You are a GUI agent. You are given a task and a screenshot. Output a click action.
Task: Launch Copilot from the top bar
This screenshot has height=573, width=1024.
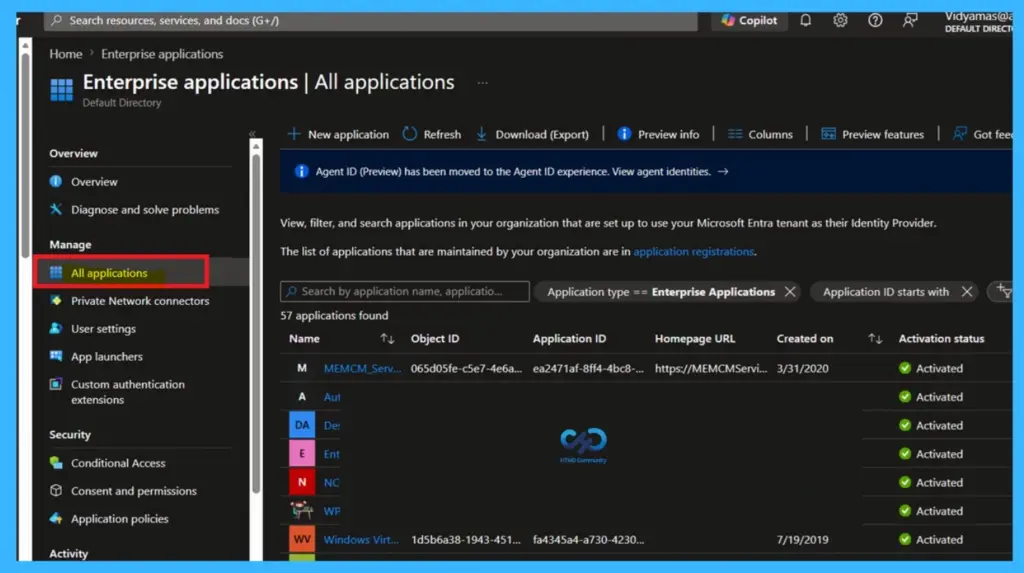[x=749, y=20]
